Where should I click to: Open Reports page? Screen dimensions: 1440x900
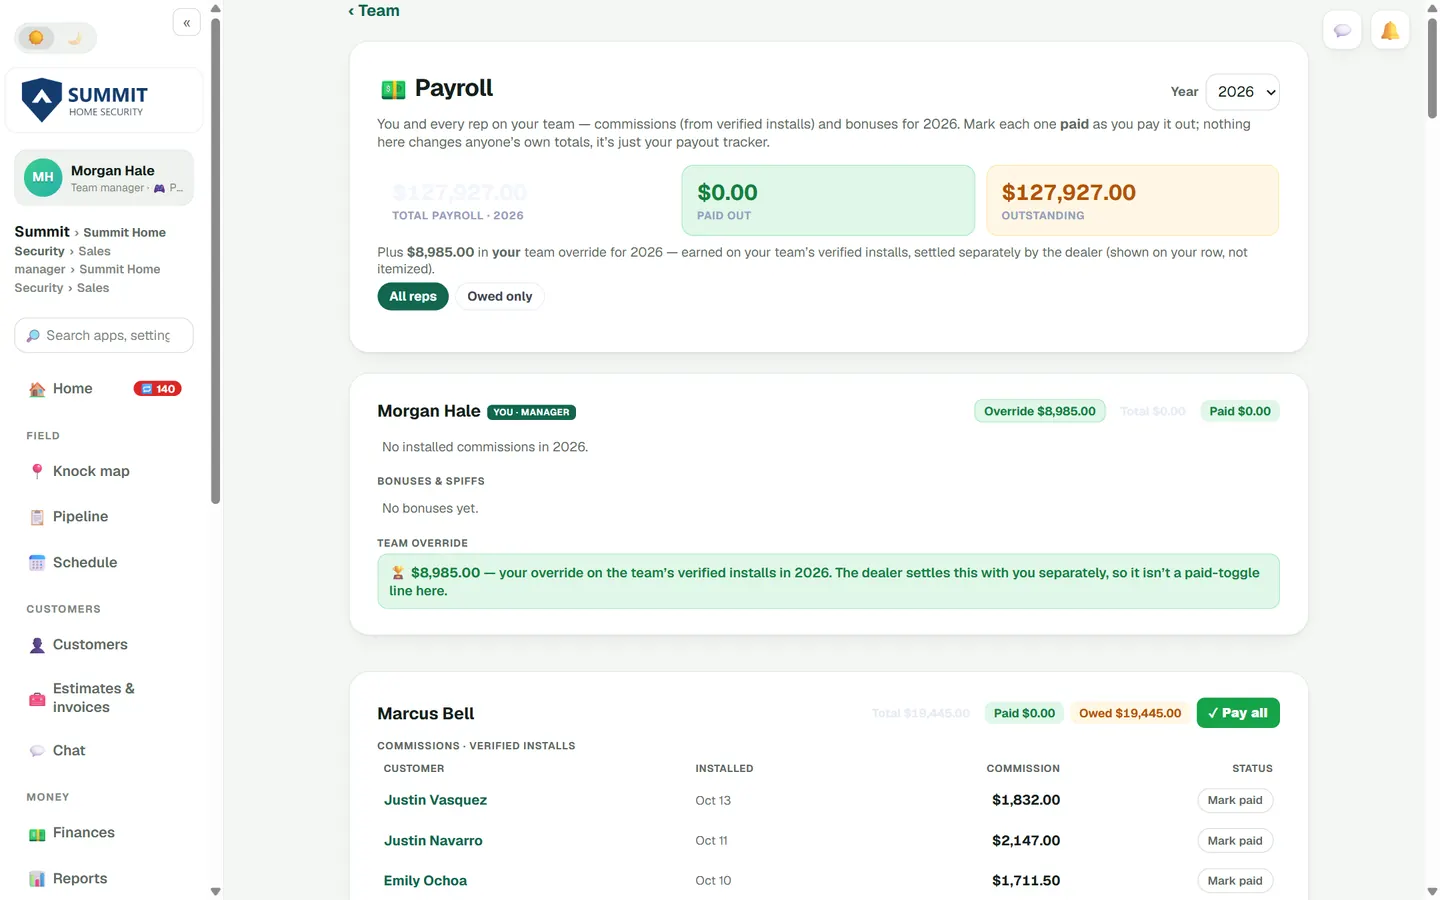click(x=104, y=879)
